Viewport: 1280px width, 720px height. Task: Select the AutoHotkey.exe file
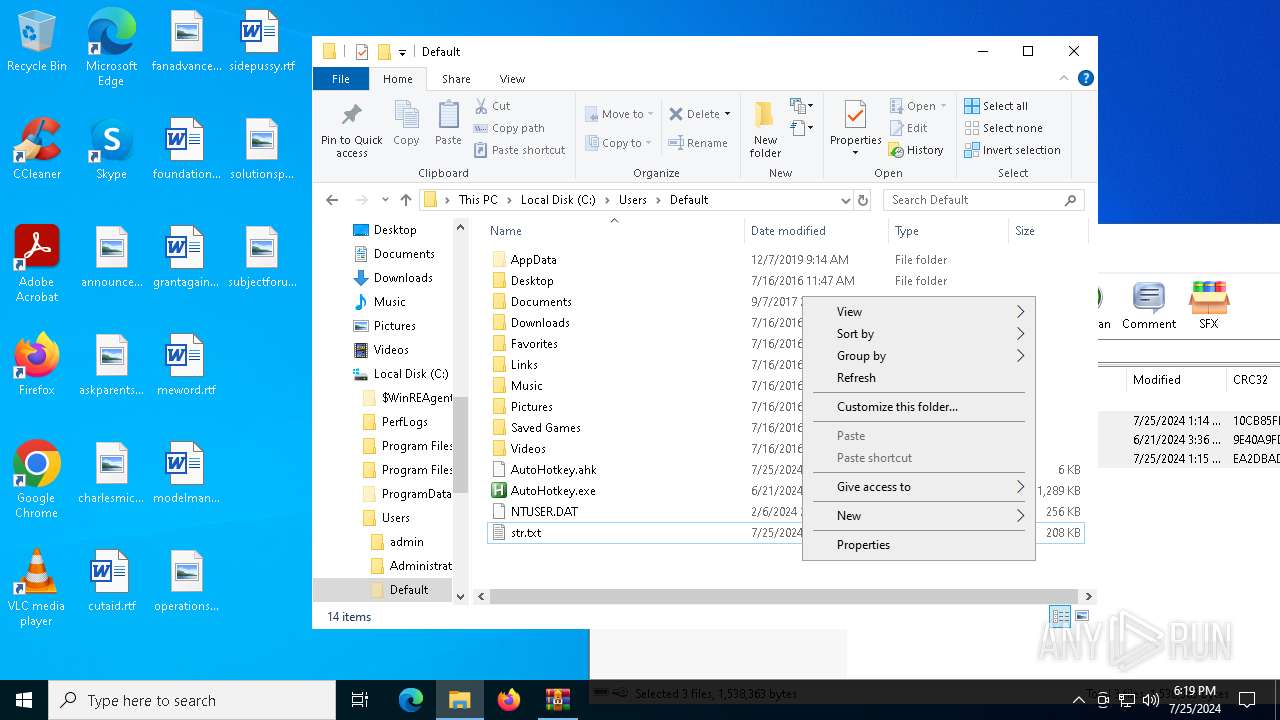(x=553, y=491)
